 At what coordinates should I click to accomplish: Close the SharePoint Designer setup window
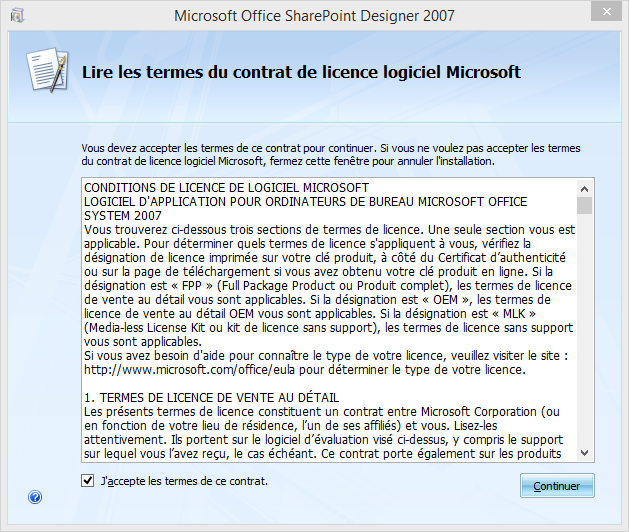tap(606, 12)
